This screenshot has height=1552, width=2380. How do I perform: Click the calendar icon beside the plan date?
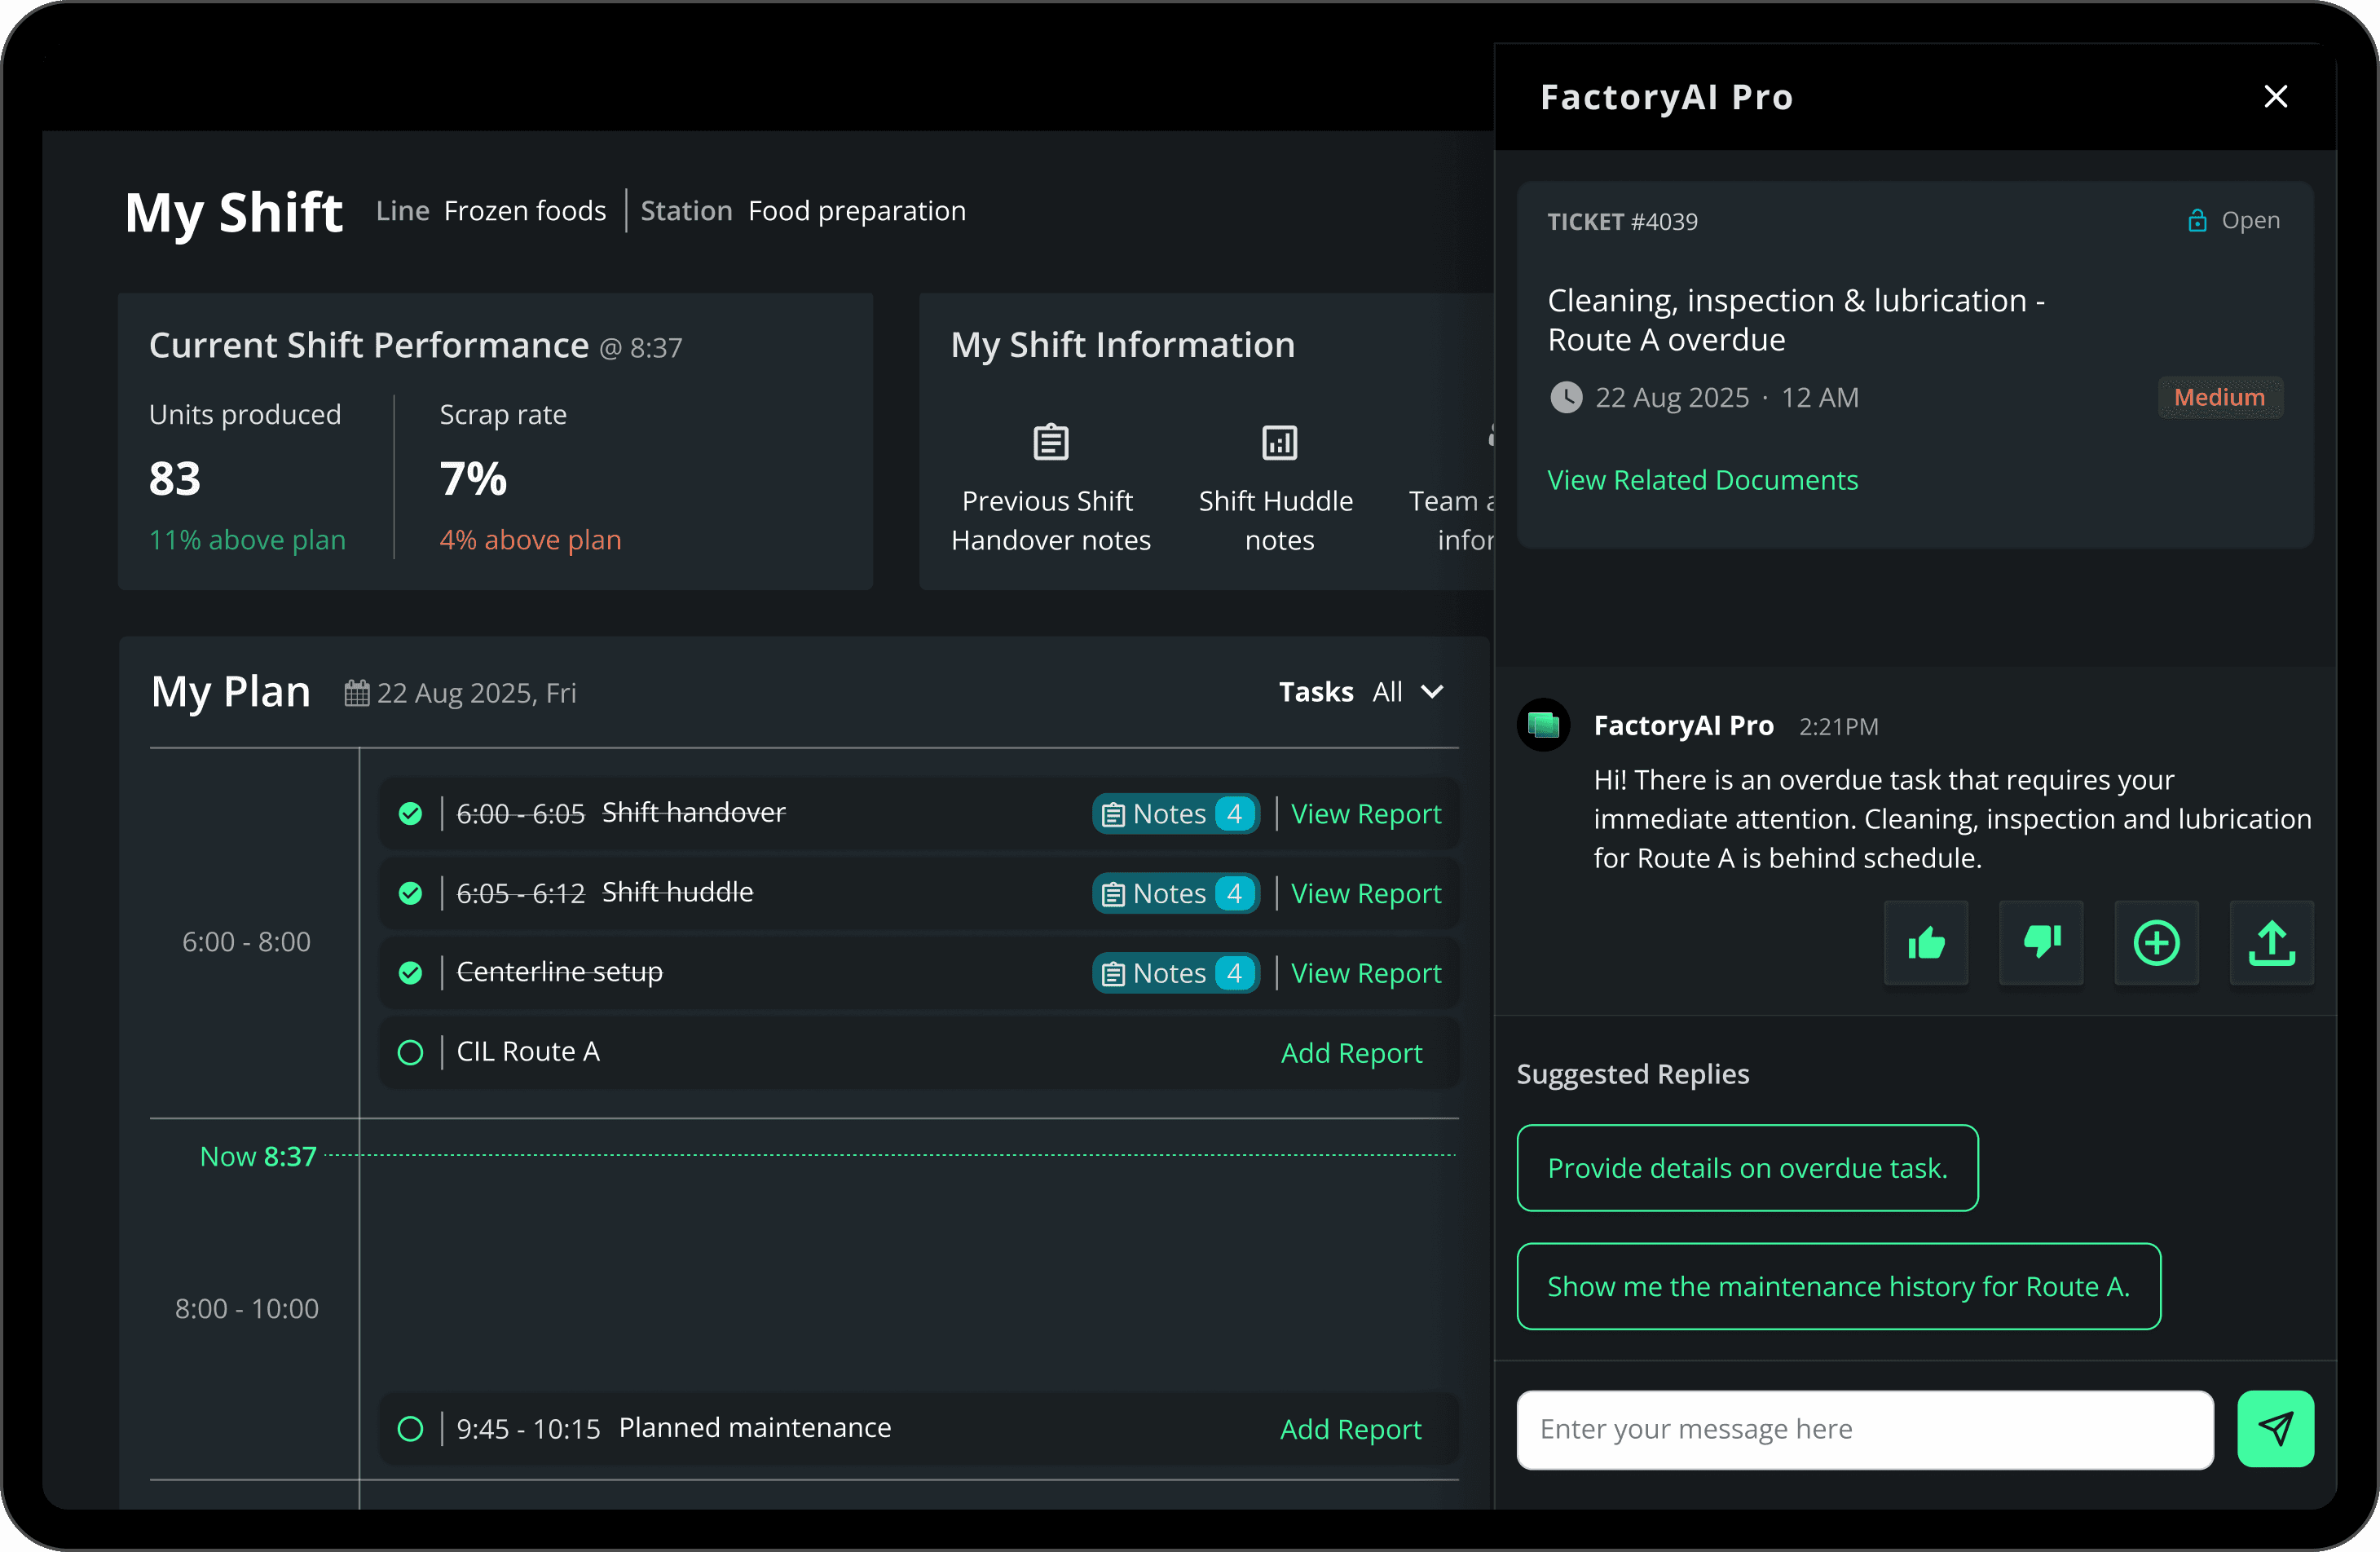coord(356,691)
